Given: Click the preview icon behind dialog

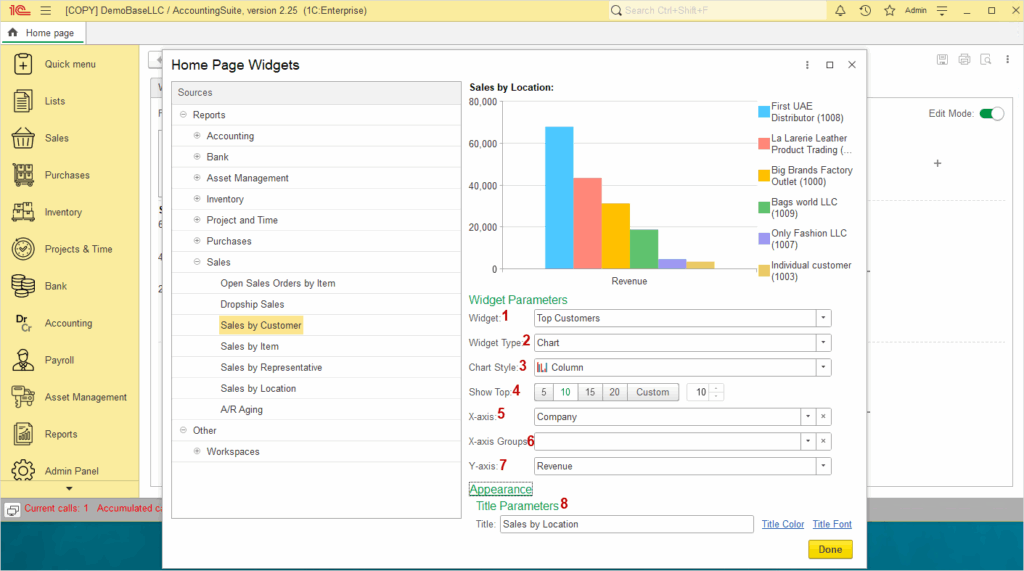Looking at the screenshot, I should pyautogui.click(x=986, y=59).
